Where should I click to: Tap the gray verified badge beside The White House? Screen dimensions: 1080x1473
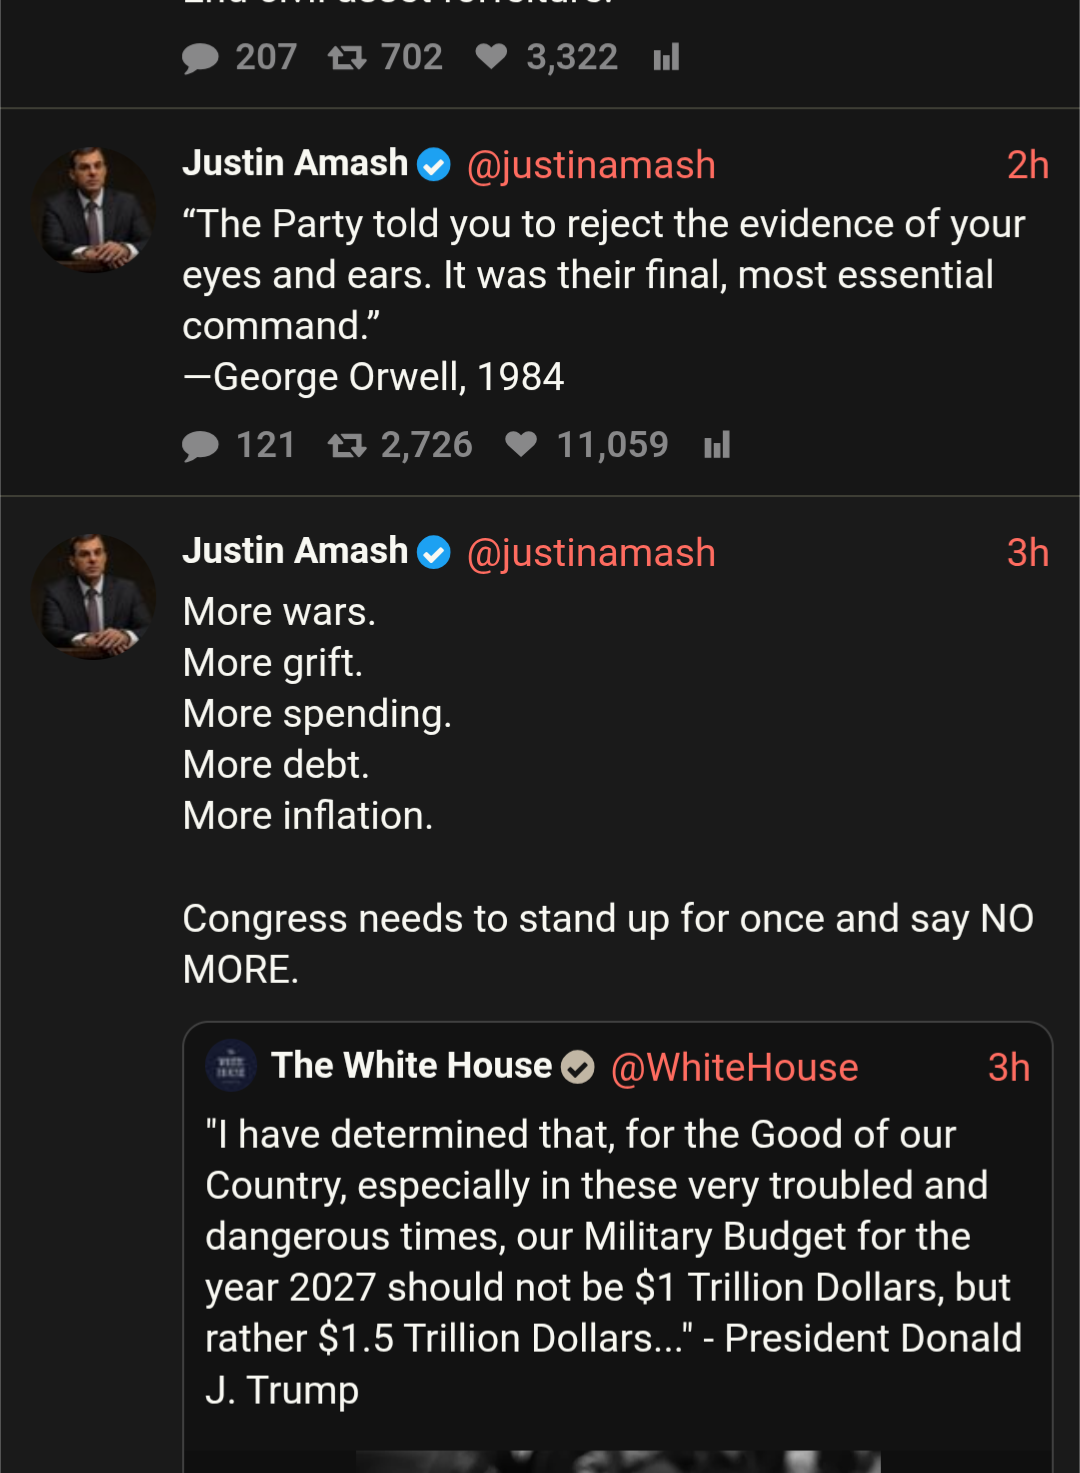(577, 1068)
